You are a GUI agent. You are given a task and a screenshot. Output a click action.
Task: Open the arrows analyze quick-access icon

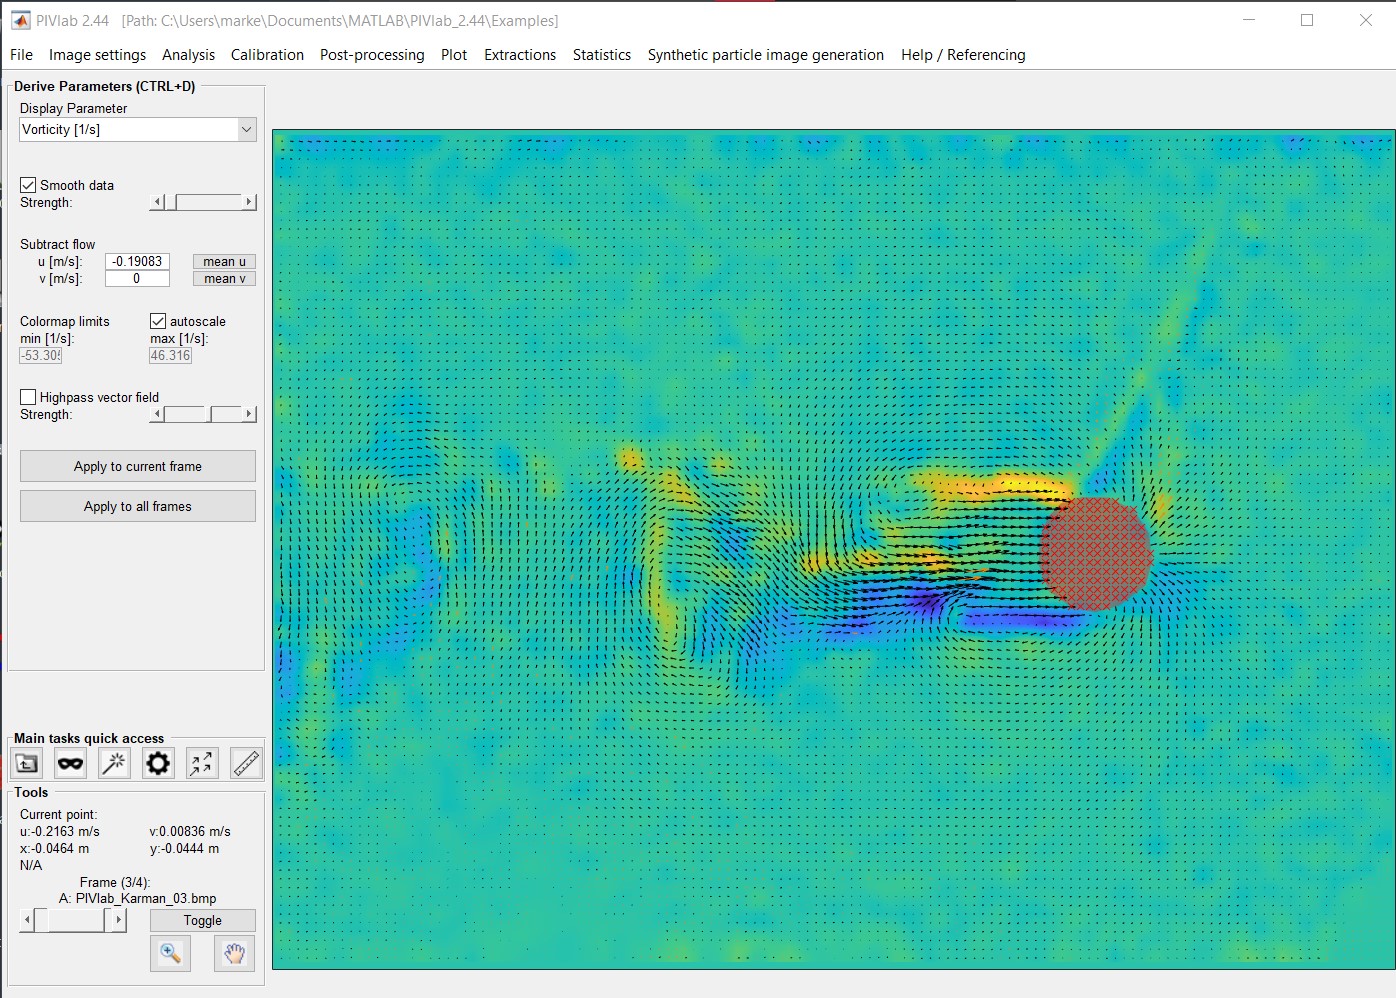[x=202, y=764]
